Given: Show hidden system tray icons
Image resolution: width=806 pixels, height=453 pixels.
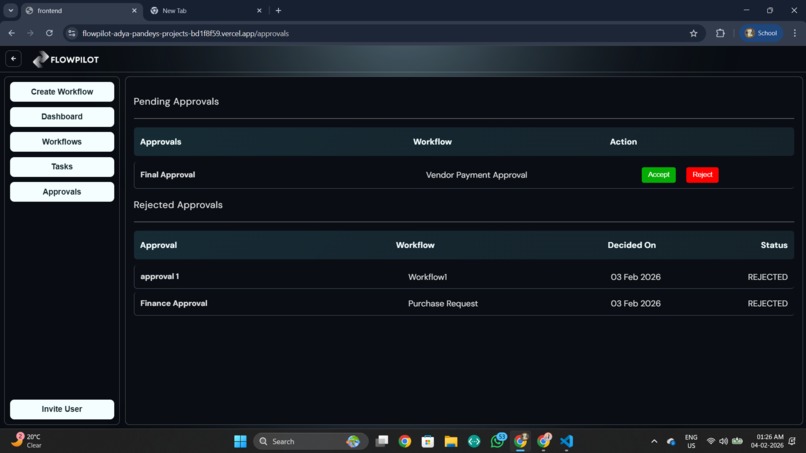Looking at the screenshot, I should [654, 441].
